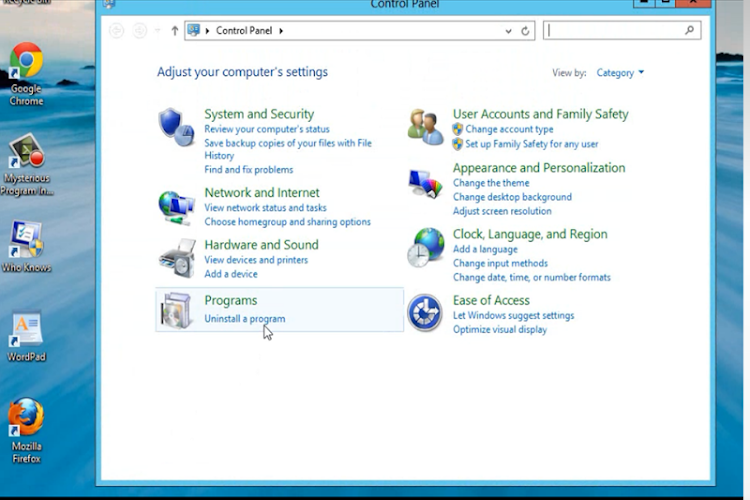Open Google Chrome desktop shortcut

click(26, 74)
